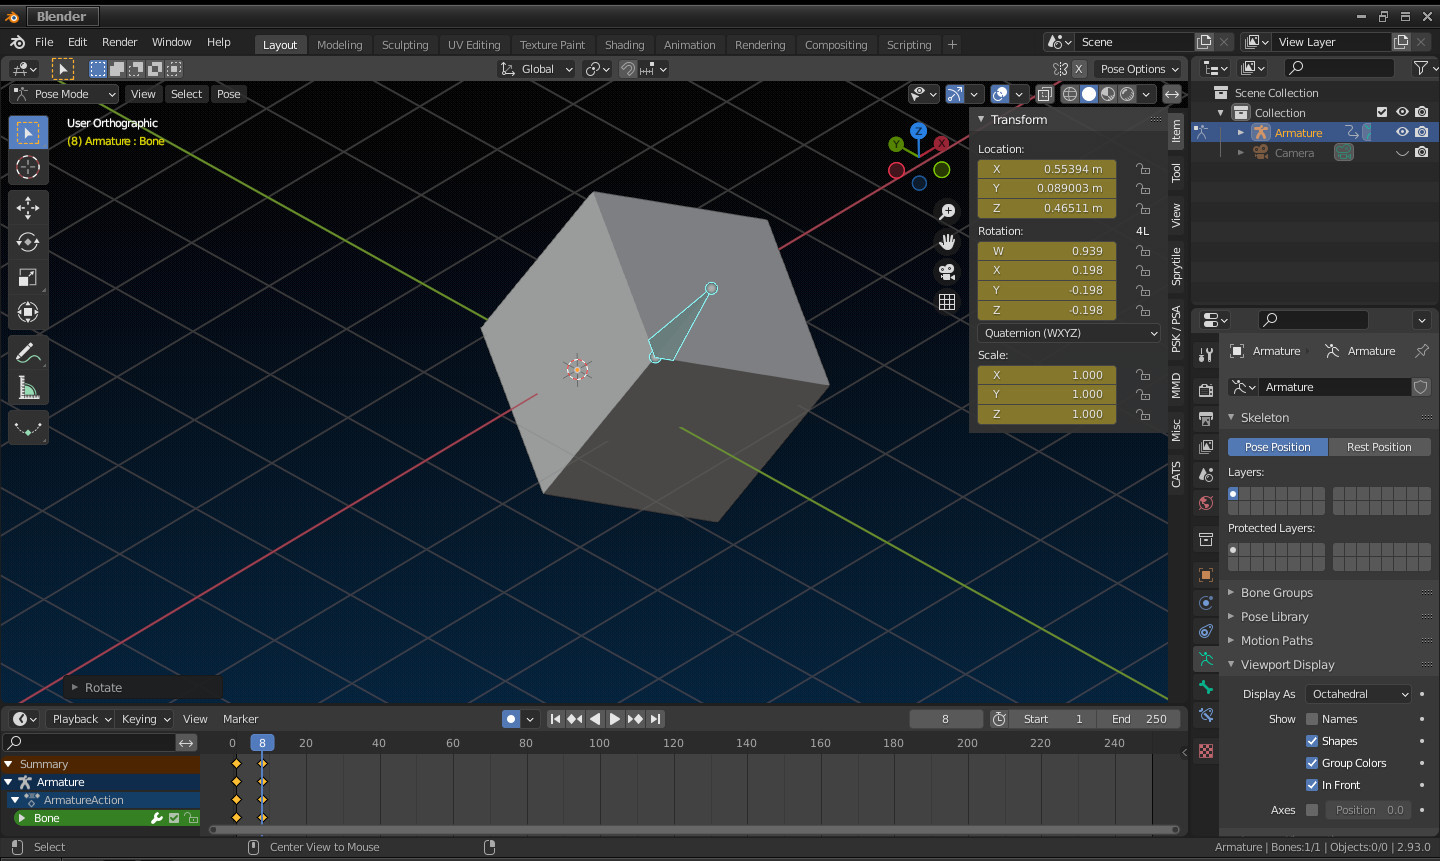Disable the Shapes checkbox under Viewport Display

click(1313, 740)
